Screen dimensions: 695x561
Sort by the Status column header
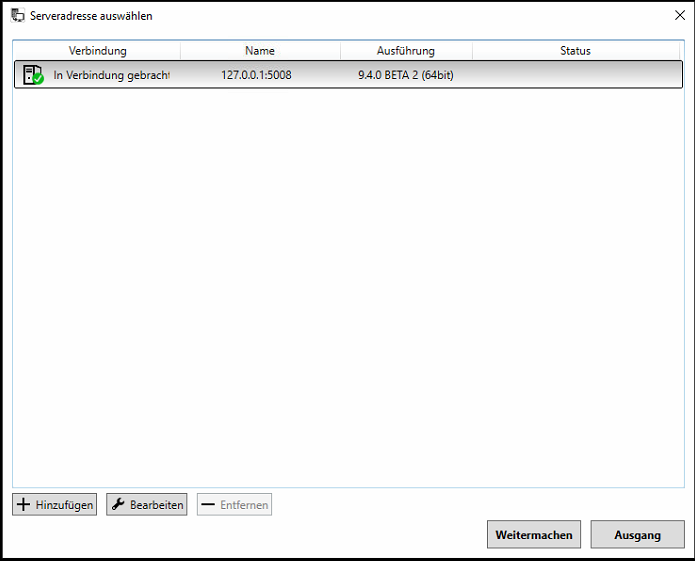point(575,51)
